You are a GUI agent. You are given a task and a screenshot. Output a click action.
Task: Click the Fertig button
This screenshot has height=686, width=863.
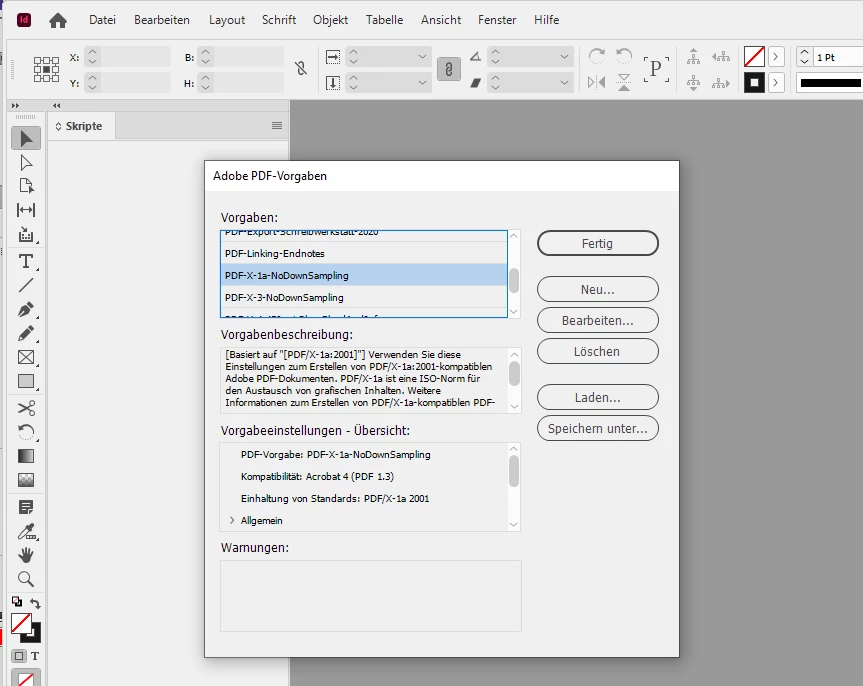click(x=598, y=243)
